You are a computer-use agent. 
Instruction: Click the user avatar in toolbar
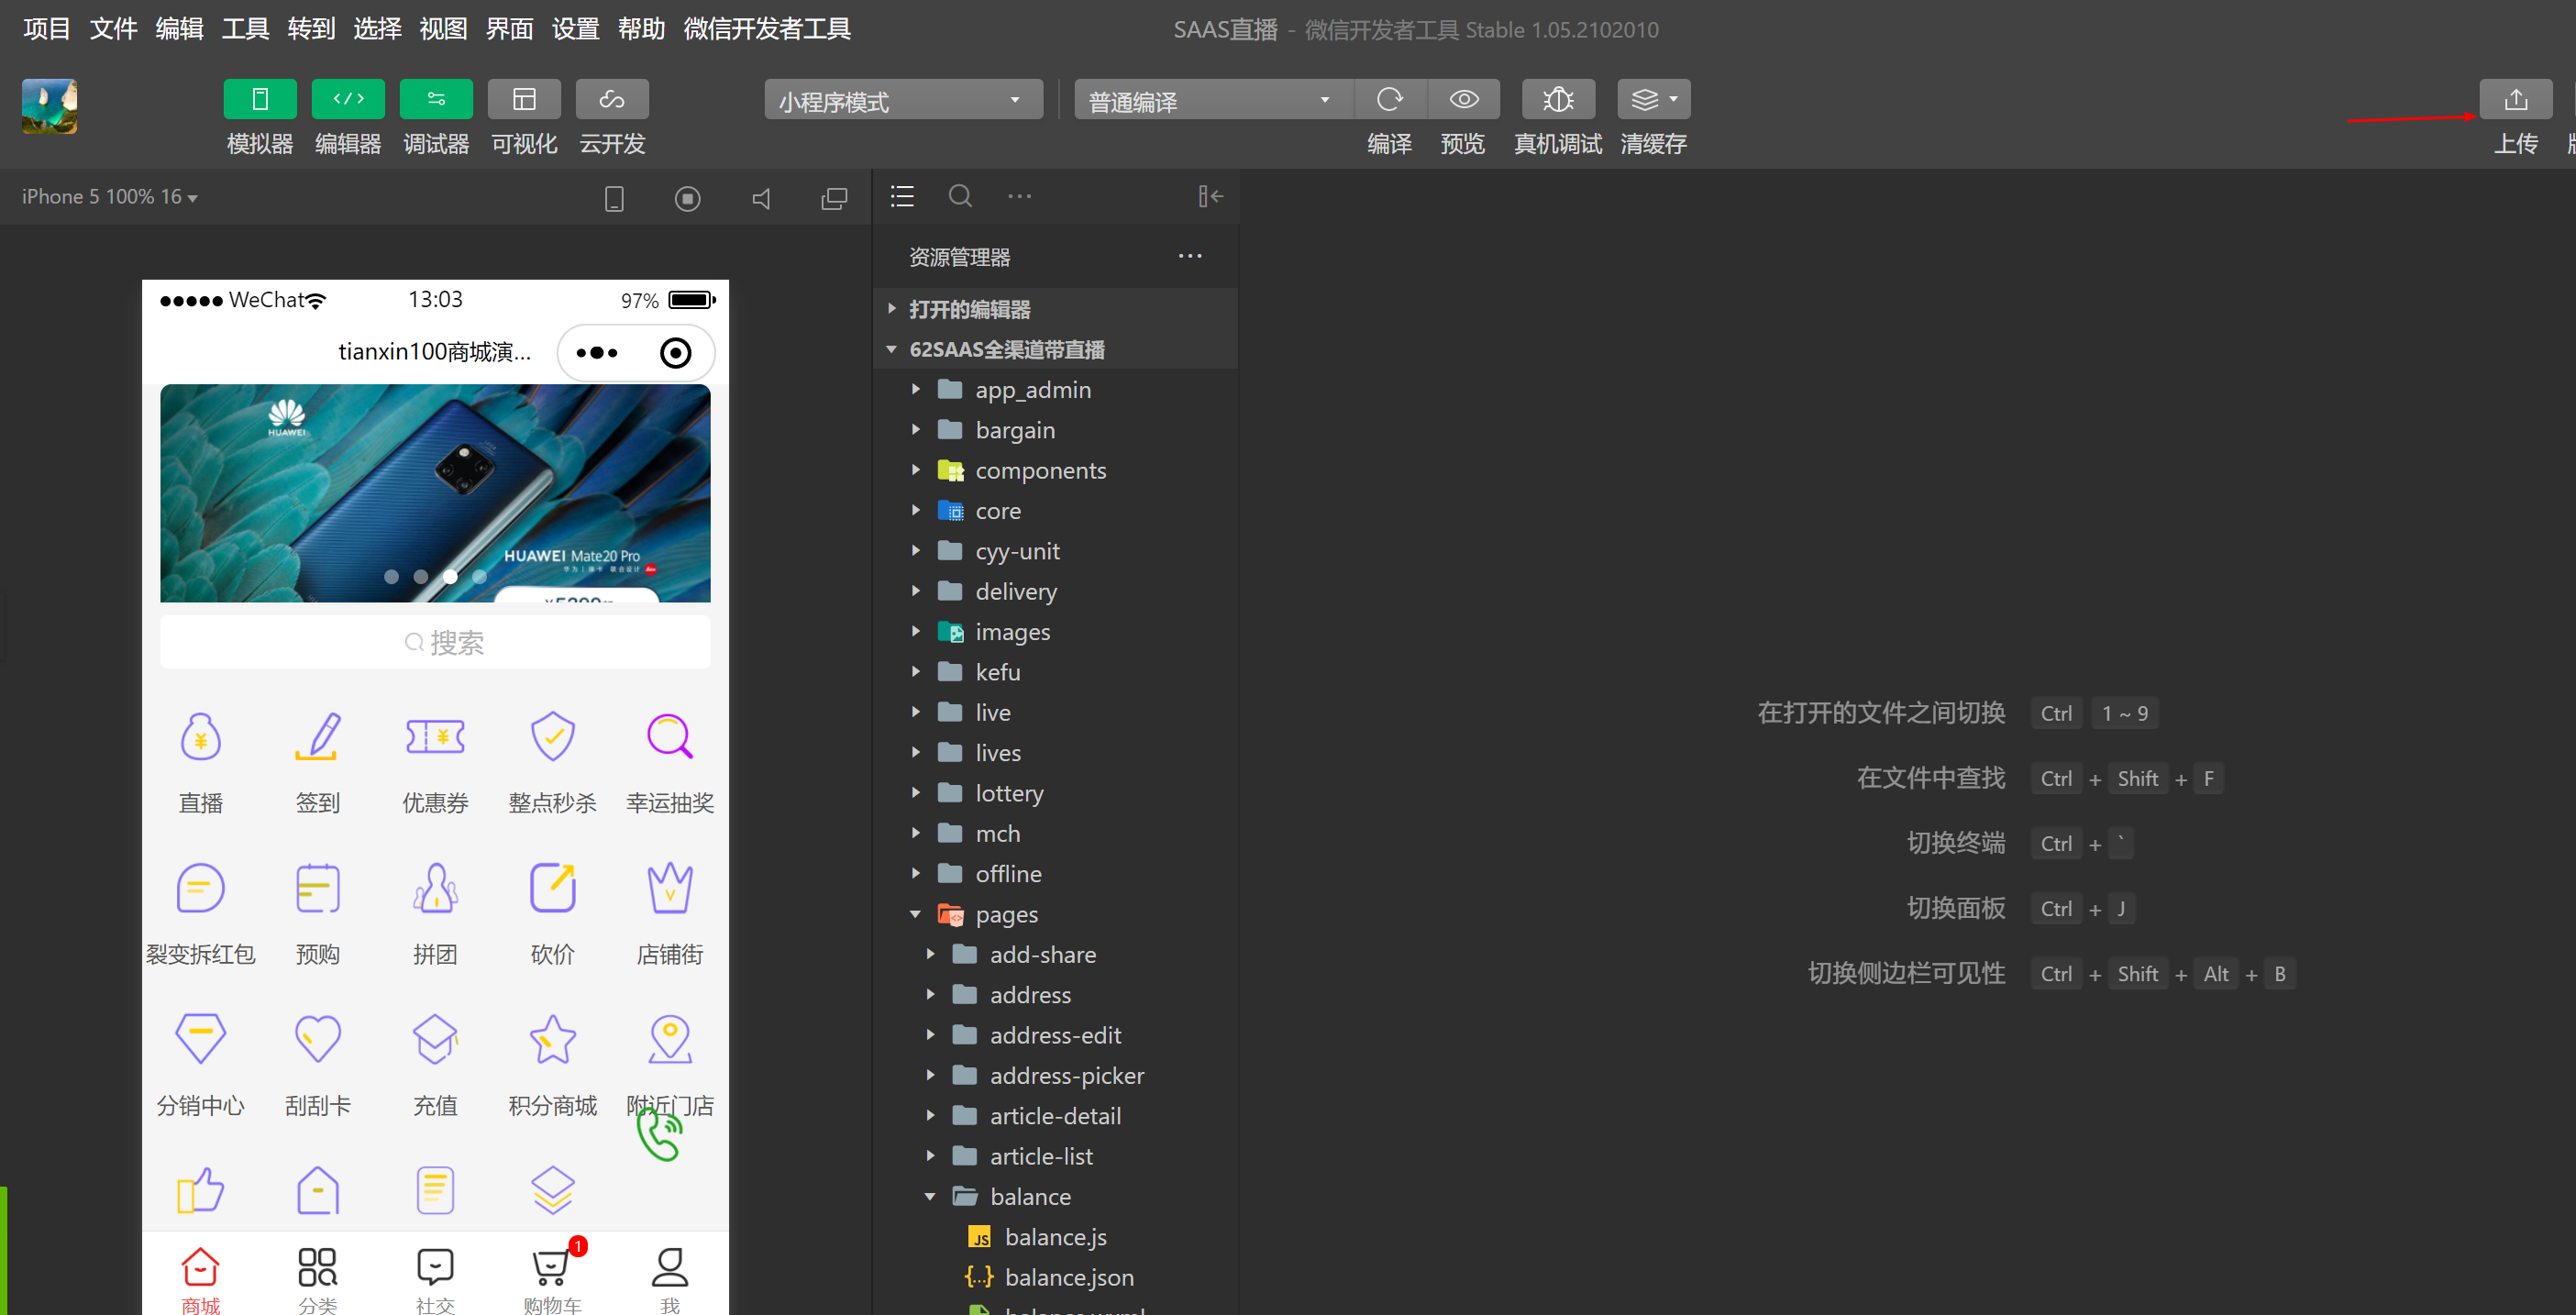point(50,106)
